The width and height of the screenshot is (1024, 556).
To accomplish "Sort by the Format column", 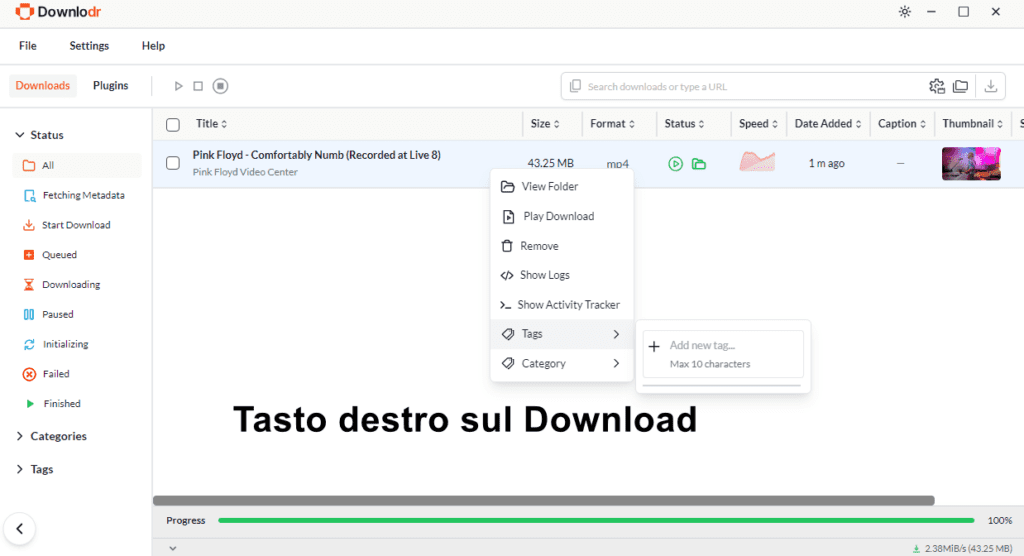I will [x=613, y=123].
